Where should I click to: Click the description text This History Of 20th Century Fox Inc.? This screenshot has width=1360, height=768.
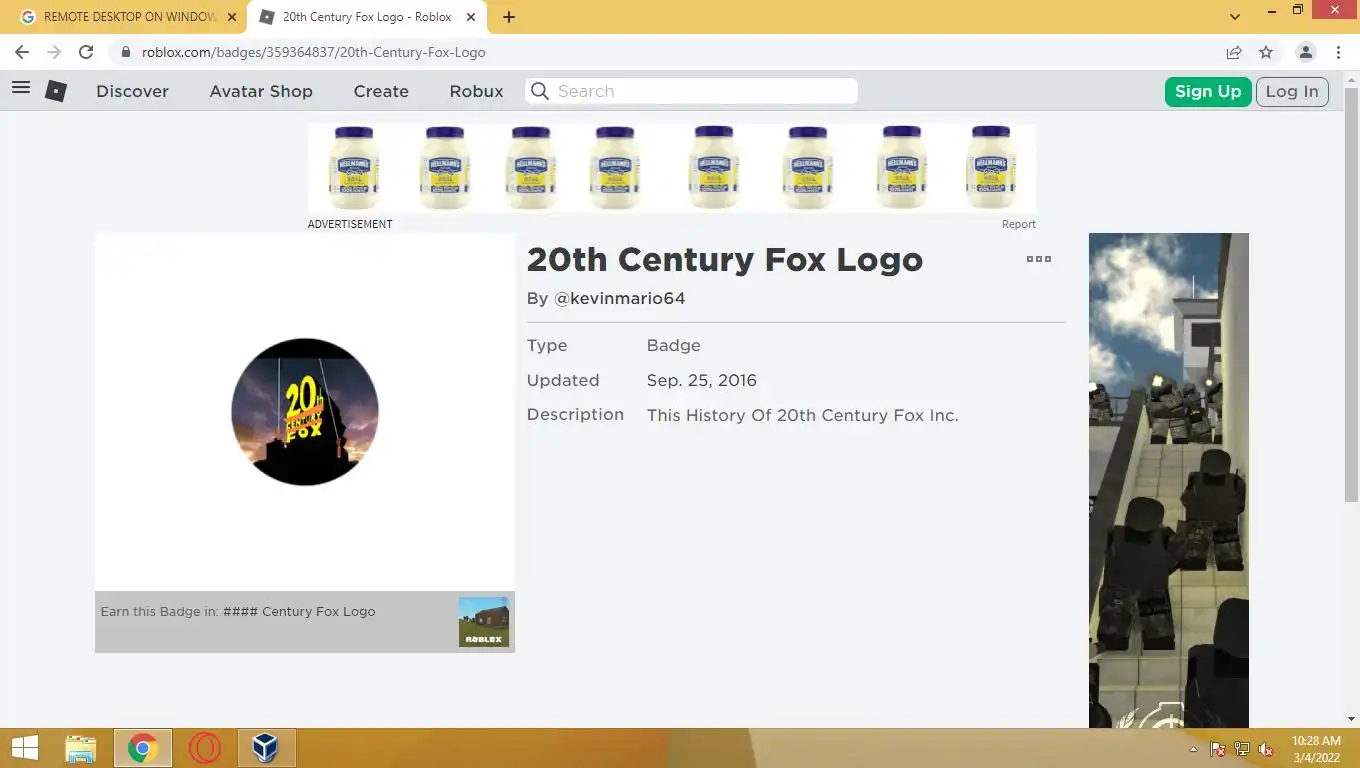[802, 415]
